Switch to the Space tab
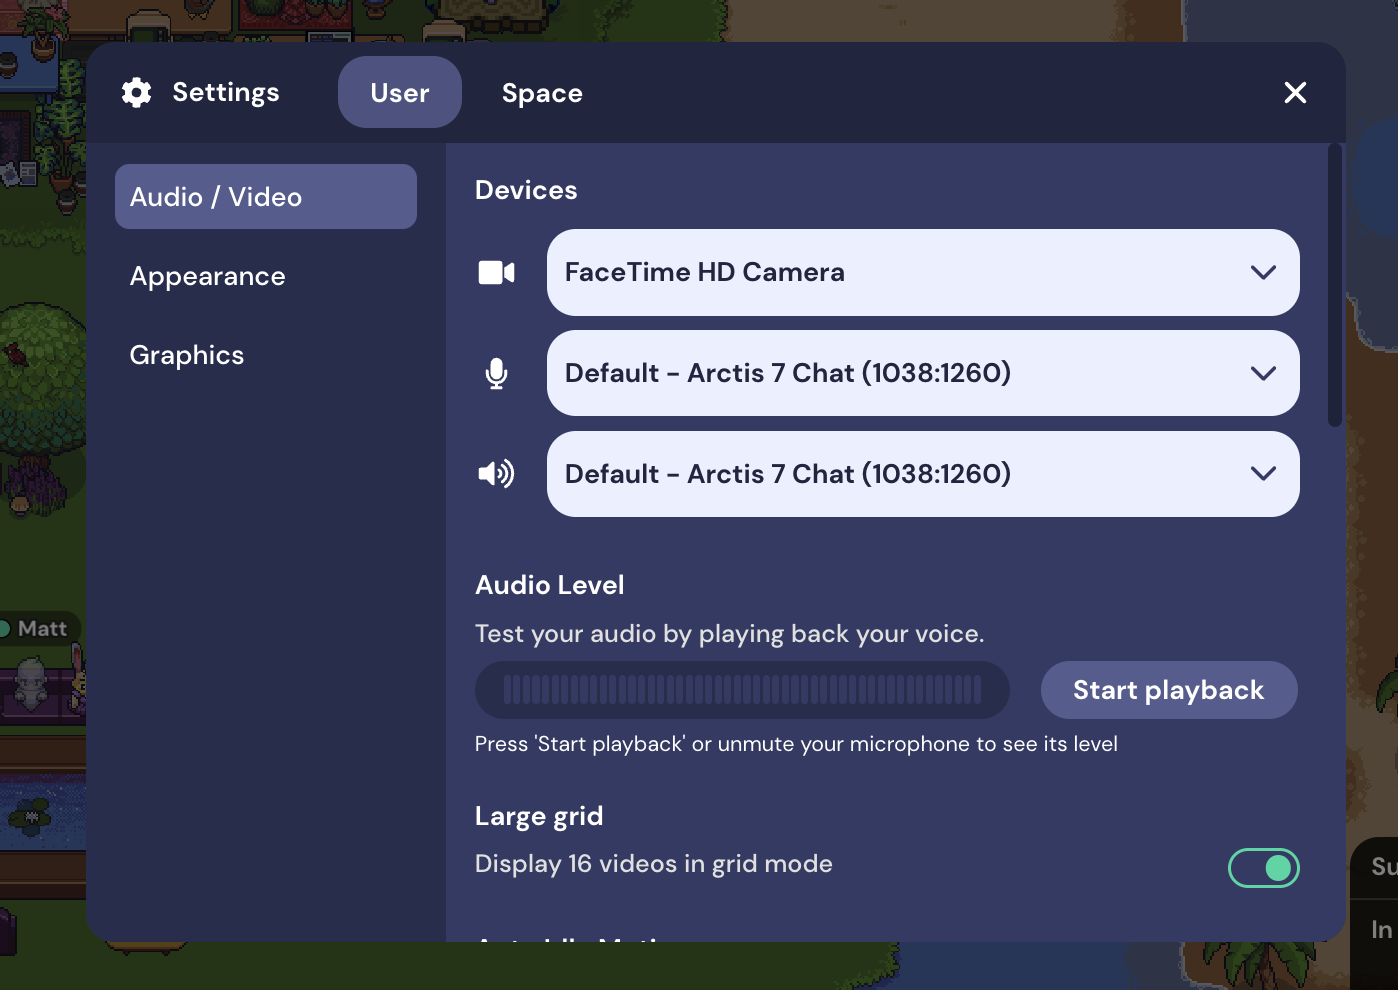Screen dimensions: 1398x990 (542, 93)
